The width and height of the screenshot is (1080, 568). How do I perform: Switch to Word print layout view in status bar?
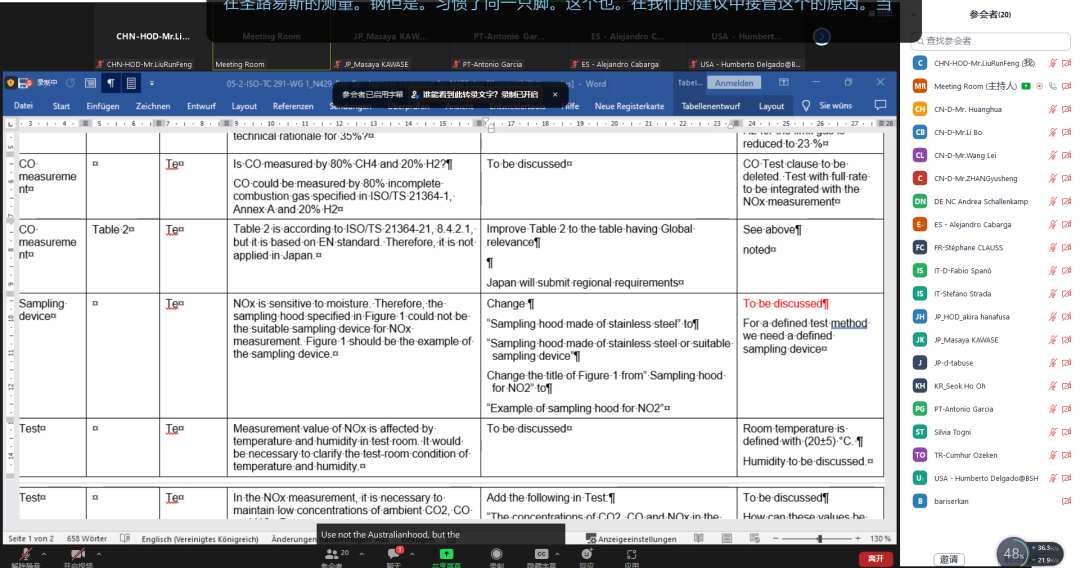[x=727, y=538]
